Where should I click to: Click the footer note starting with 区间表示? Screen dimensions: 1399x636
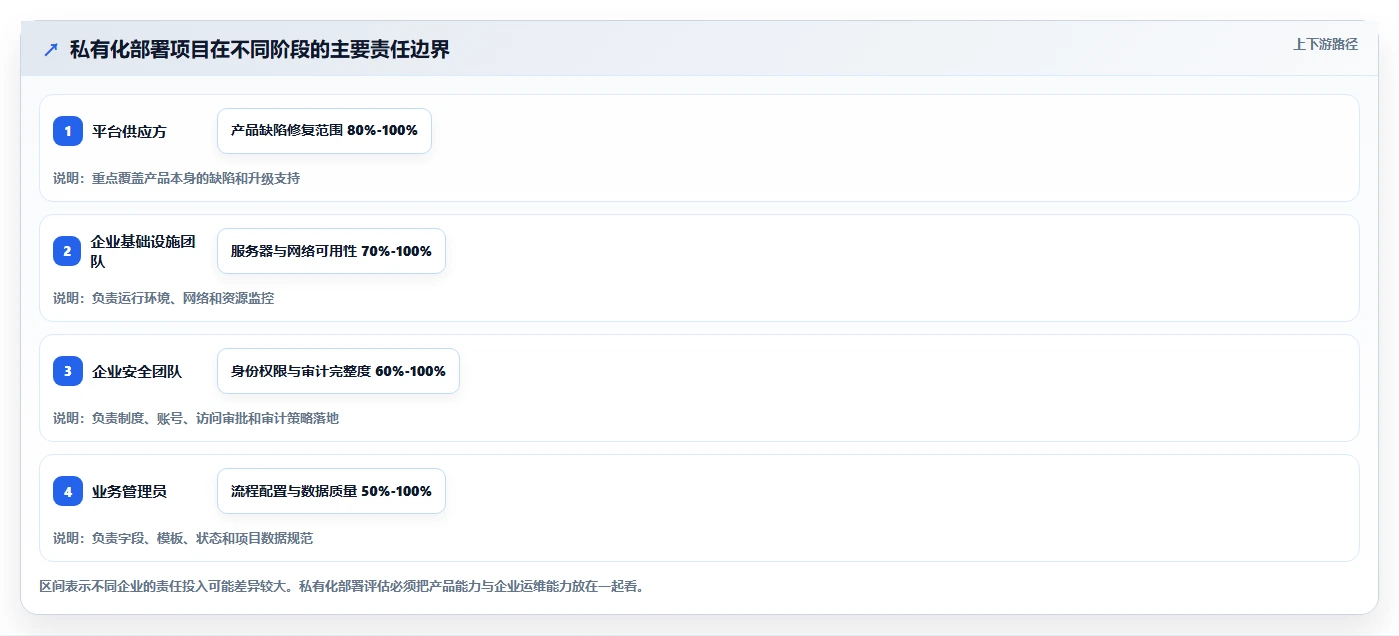click(341, 586)
